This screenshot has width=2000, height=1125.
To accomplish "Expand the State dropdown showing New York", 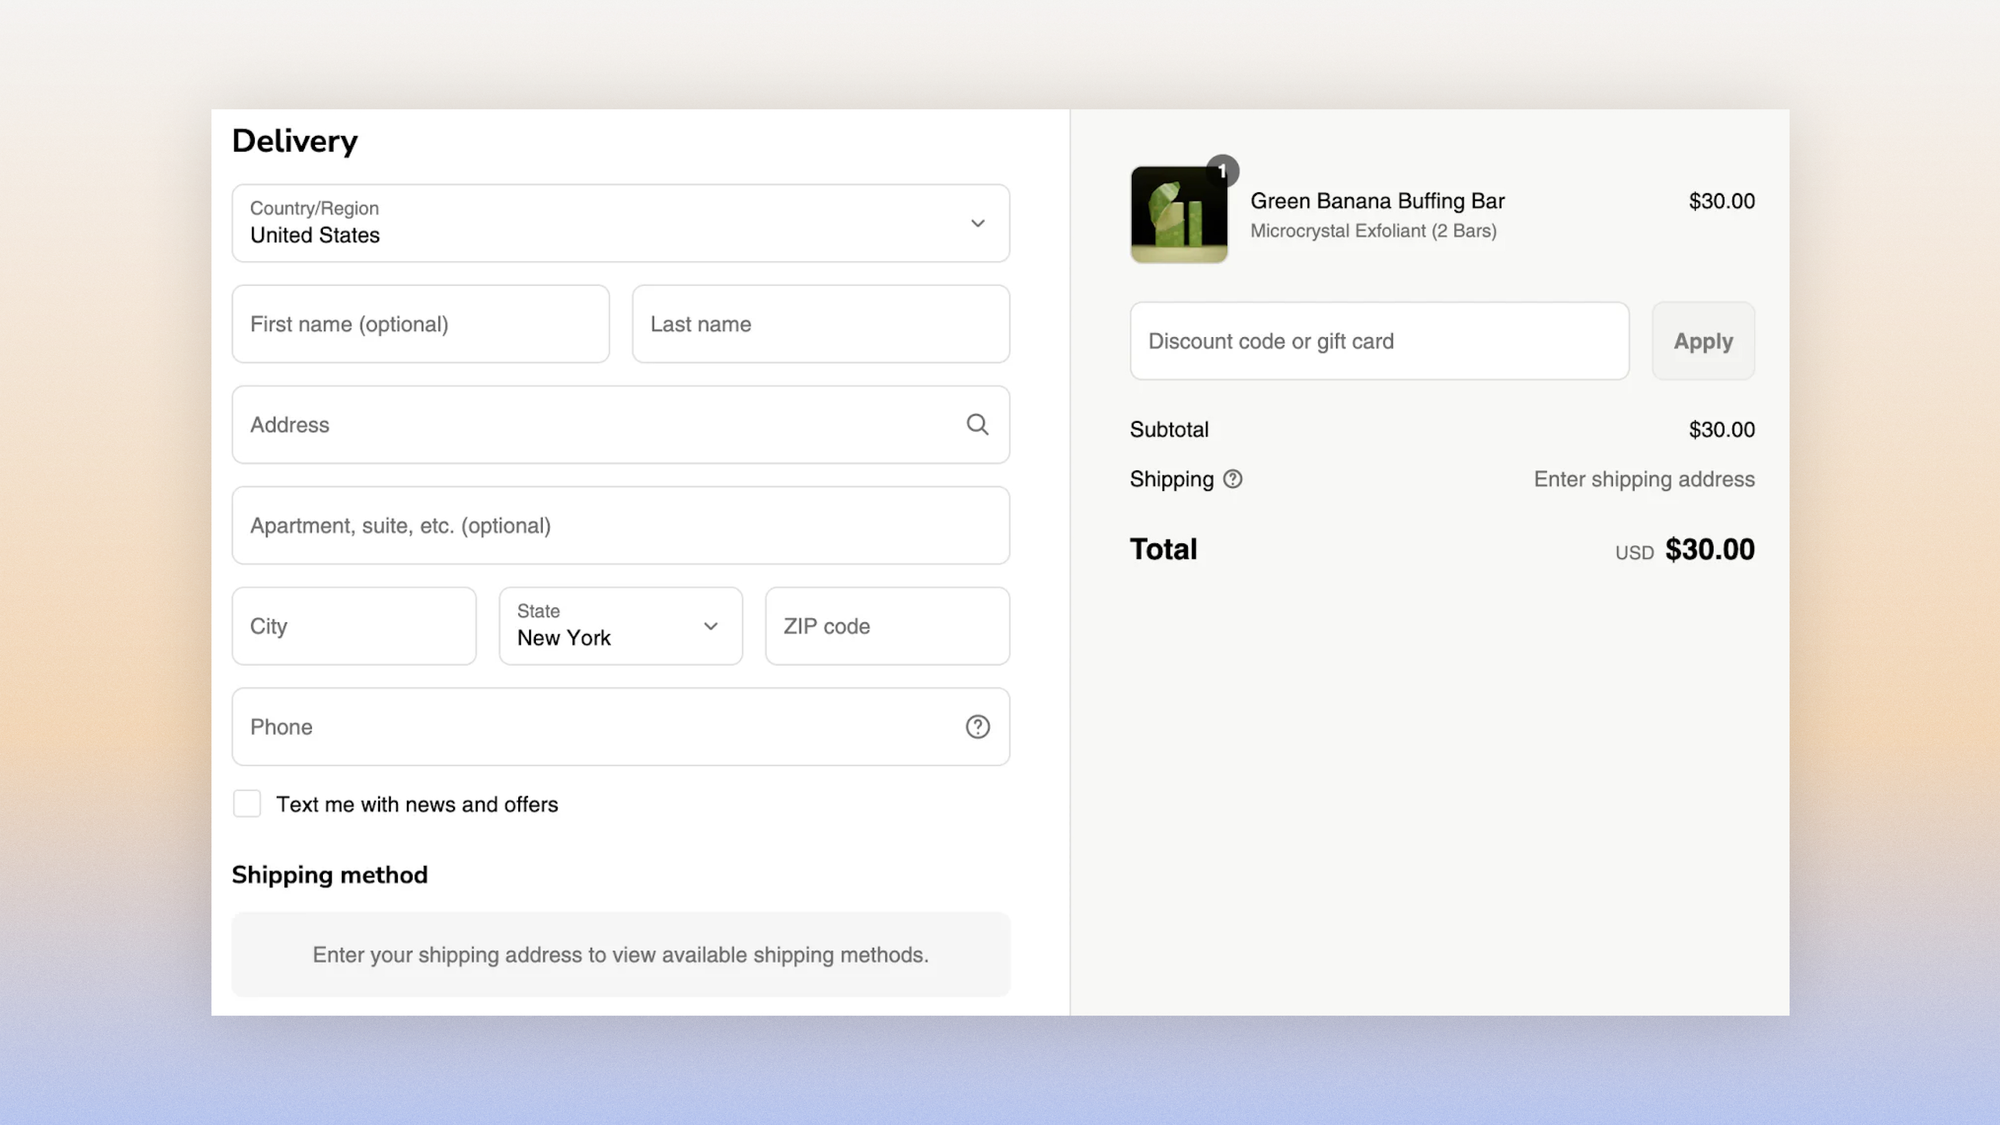I will 621,626.
